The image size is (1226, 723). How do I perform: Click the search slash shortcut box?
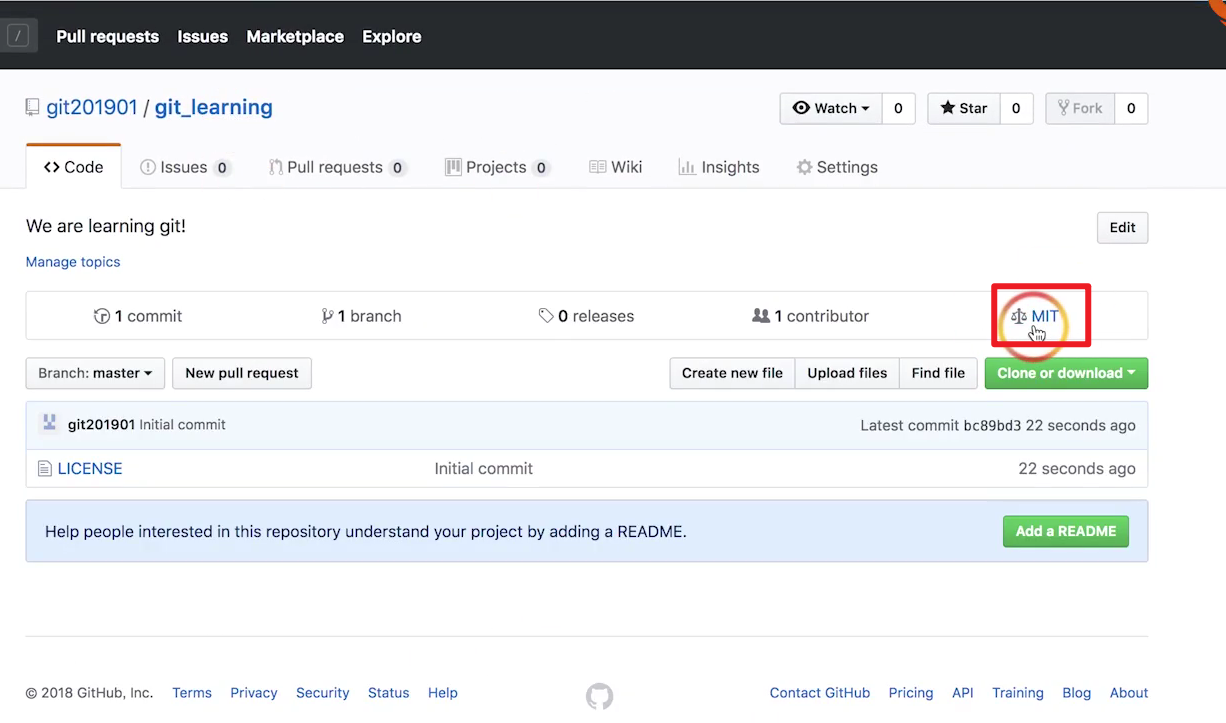[x=18, y=36]
